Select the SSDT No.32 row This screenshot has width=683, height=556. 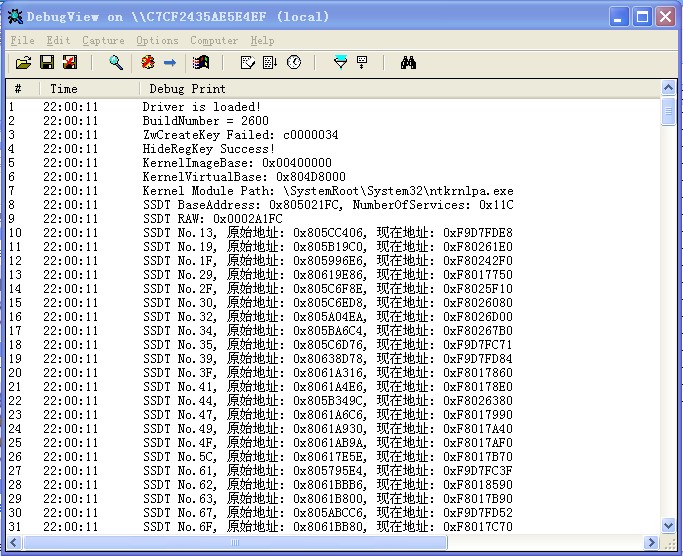pyautogui.click(x=333, y=316)
